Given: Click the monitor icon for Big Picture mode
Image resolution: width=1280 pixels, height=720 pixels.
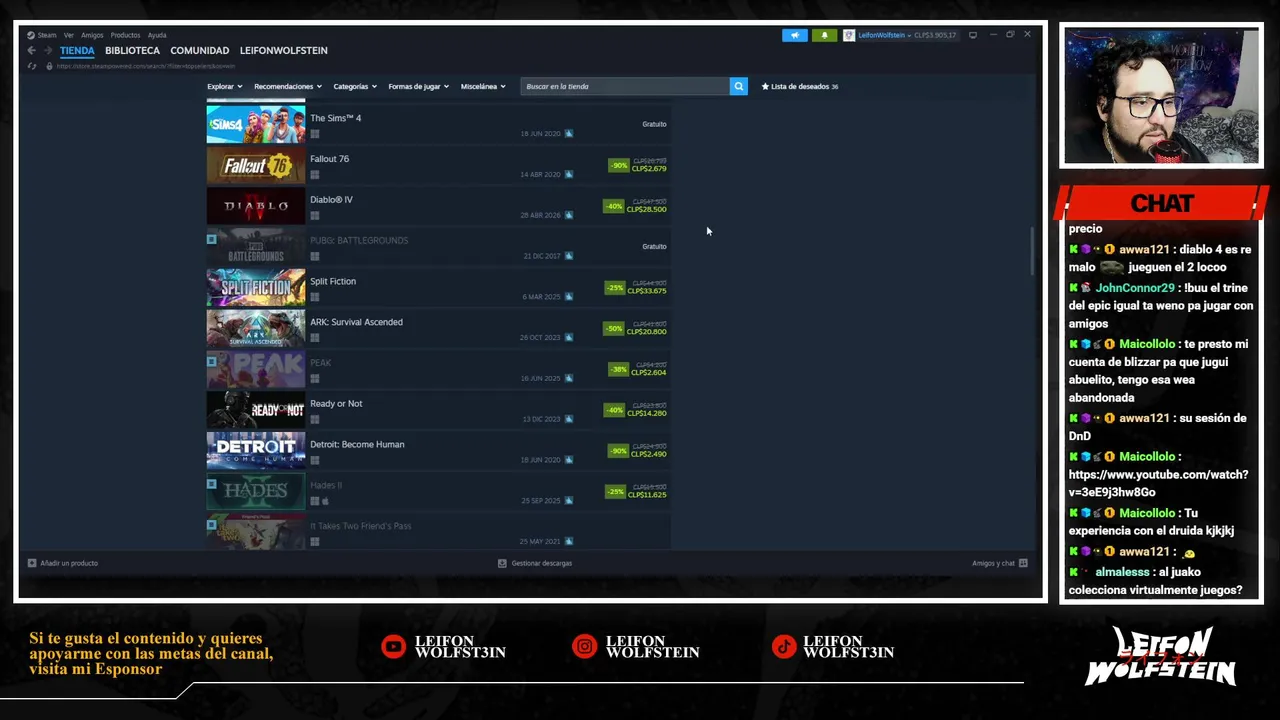Looking at the screenshot, I should [x=973, y=35].
